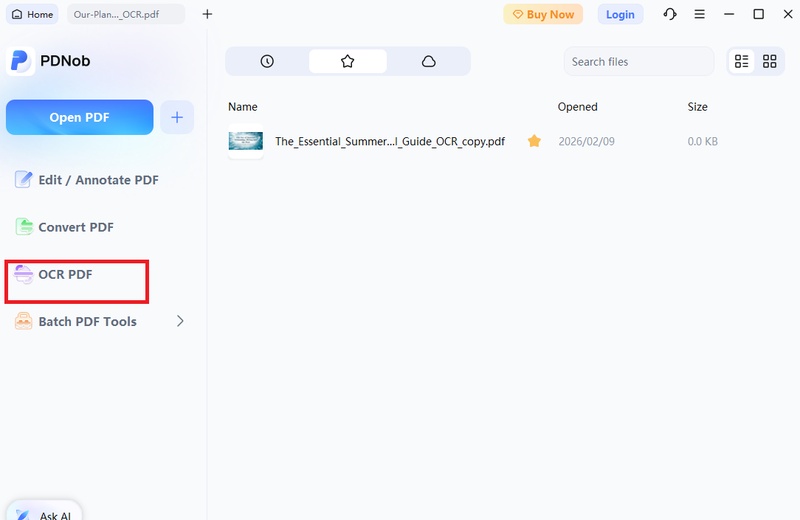The width and height of the screenshot is (800, 520).
Task: Click the Buy Now button
Action: [x=543, y=14]
